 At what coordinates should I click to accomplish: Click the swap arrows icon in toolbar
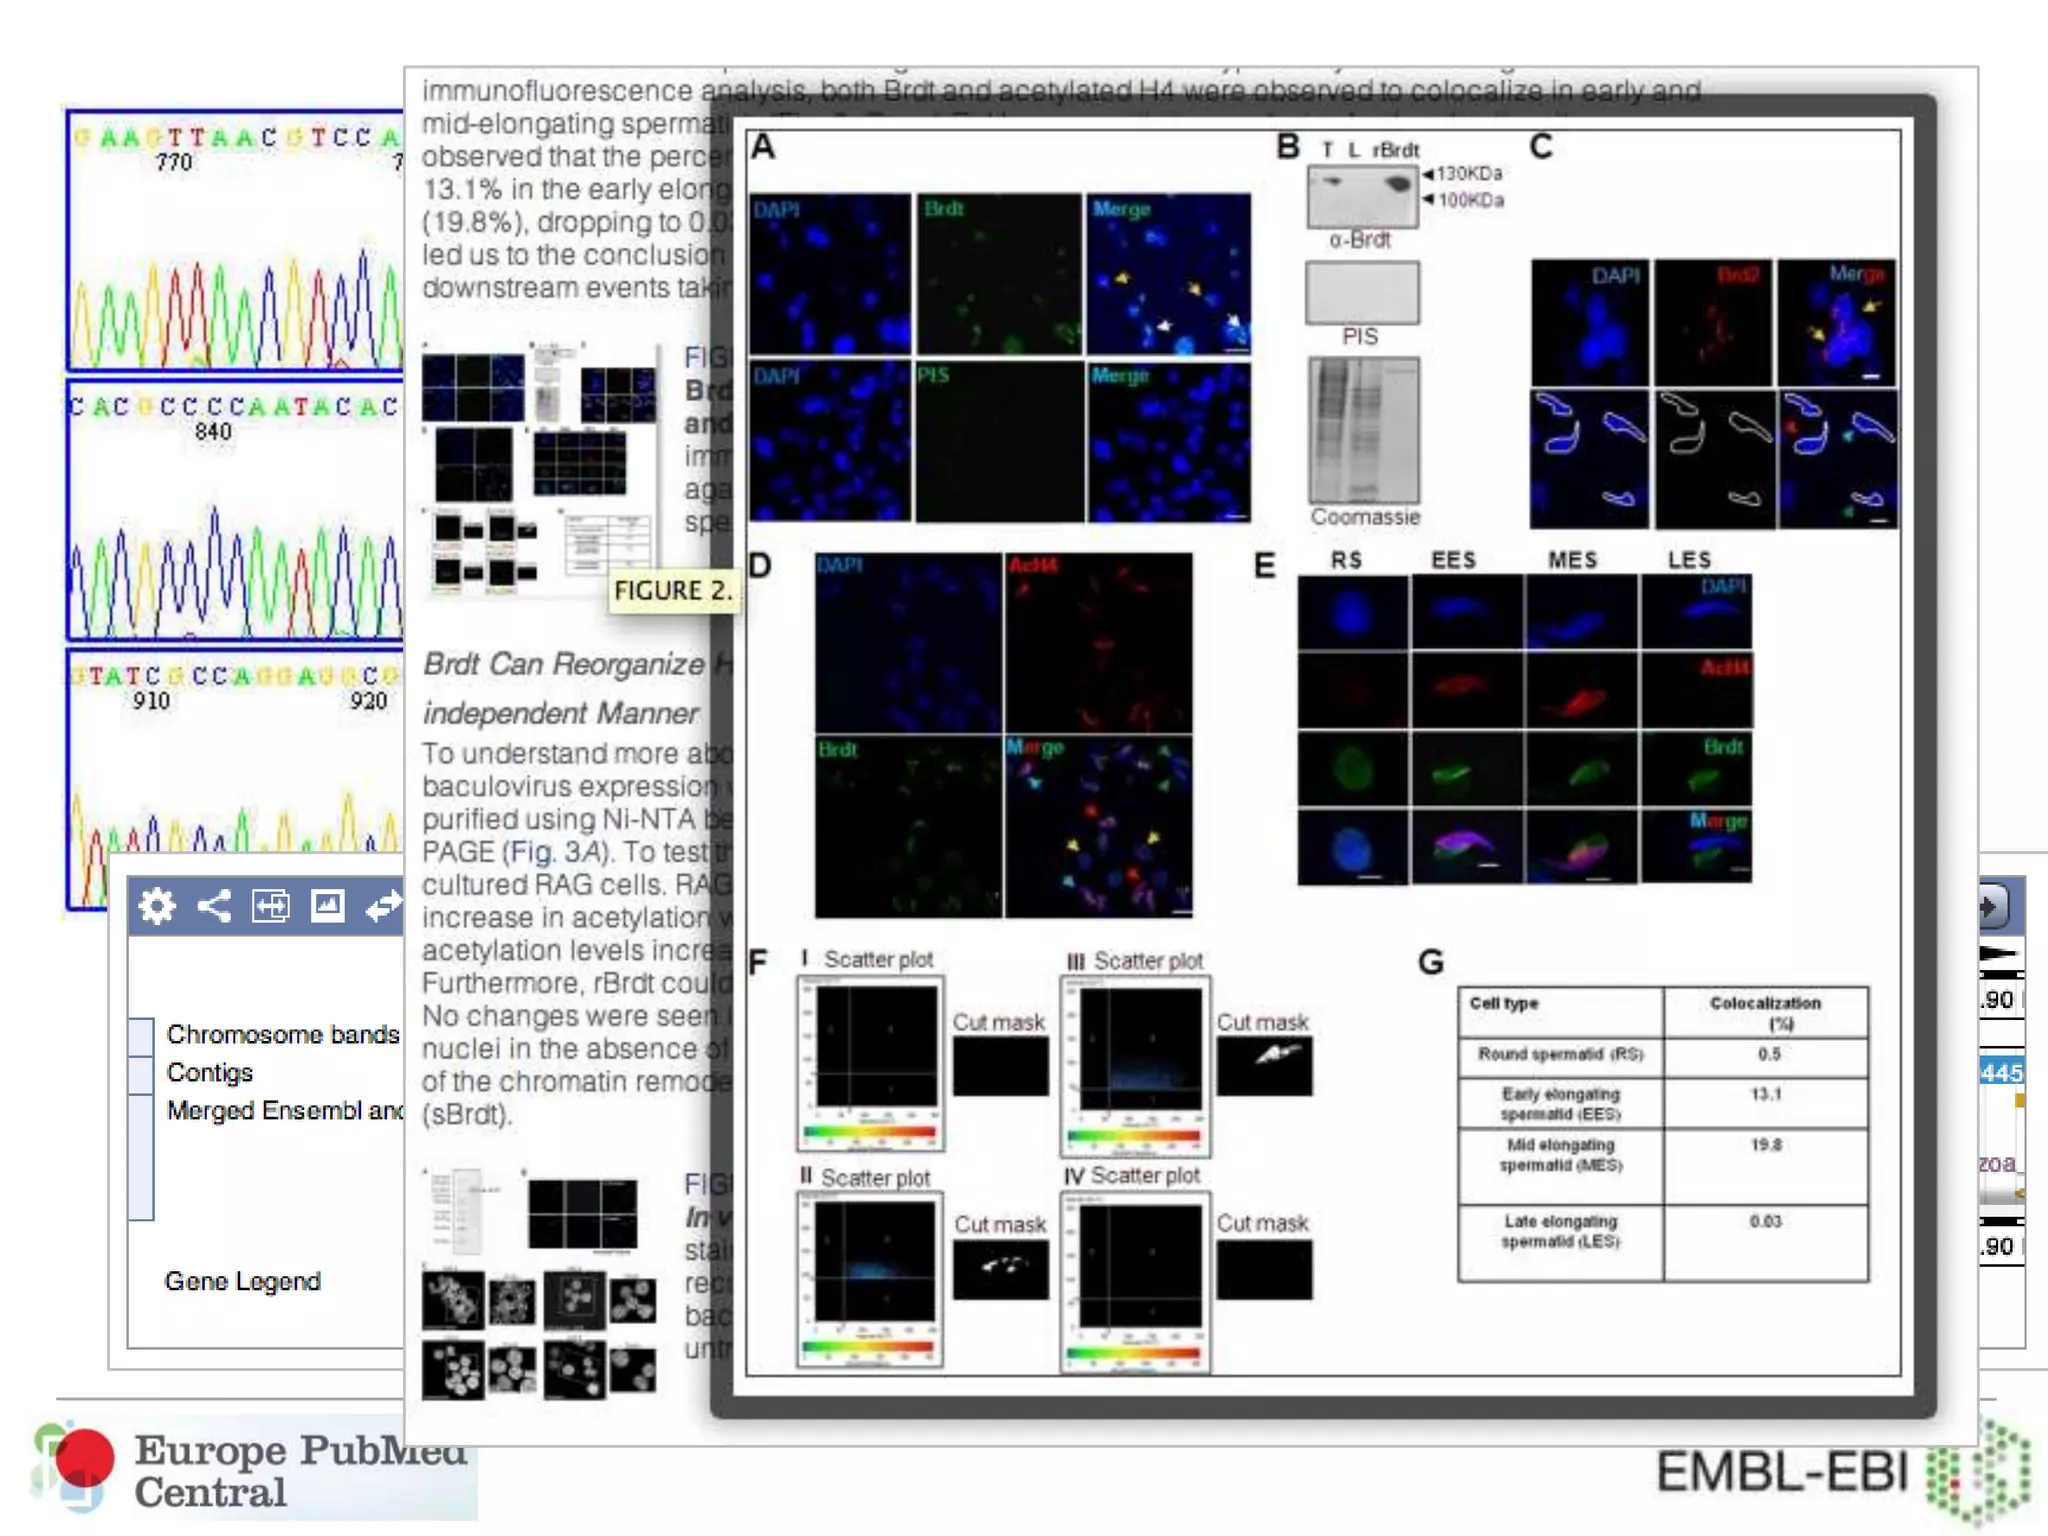click(384, 906)
